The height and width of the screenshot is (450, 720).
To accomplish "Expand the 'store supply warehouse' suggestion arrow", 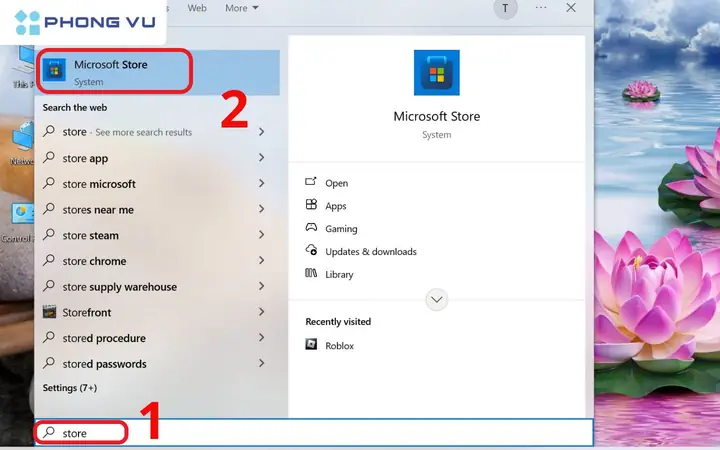I will 261,286.
